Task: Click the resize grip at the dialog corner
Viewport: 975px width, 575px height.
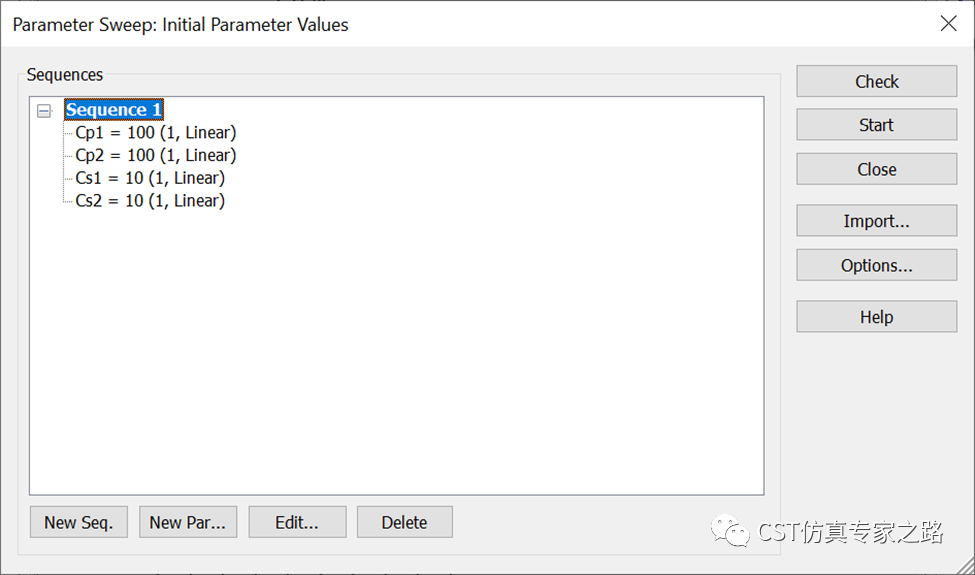Action: coord(966,566)
